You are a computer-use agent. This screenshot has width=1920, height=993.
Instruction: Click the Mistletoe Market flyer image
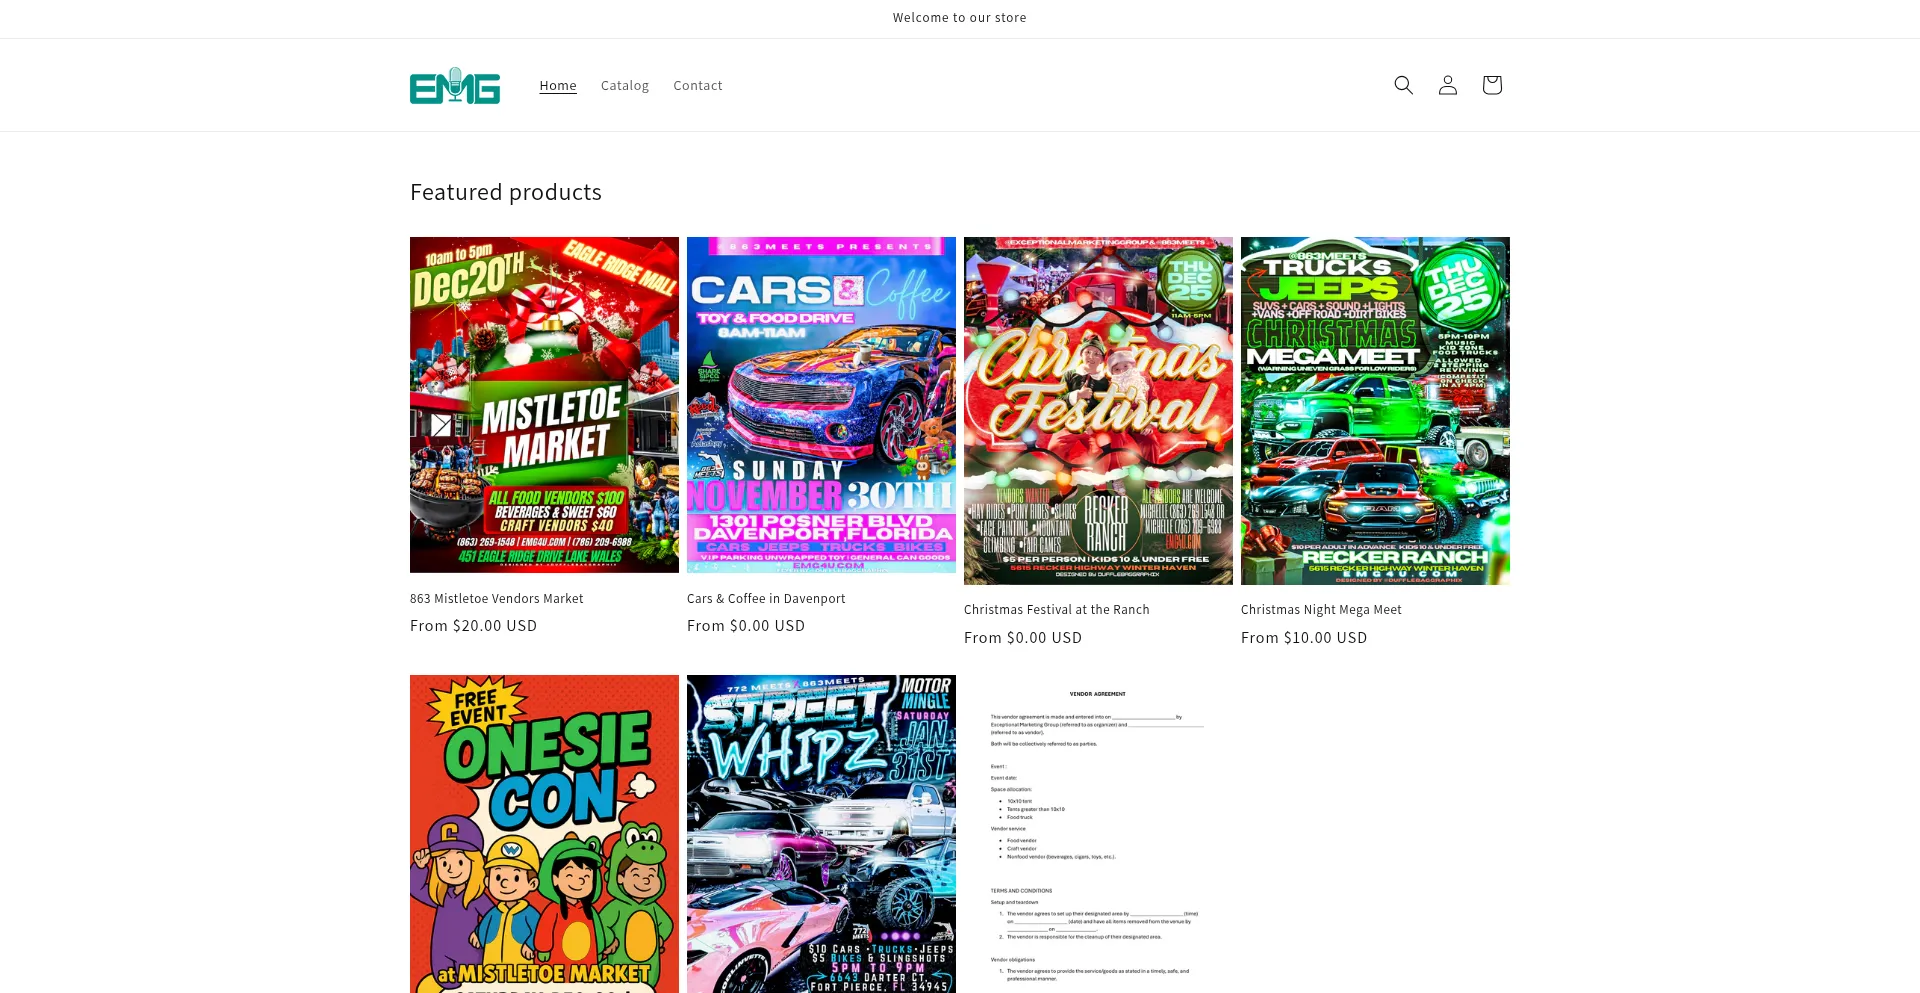click(544, 405)
